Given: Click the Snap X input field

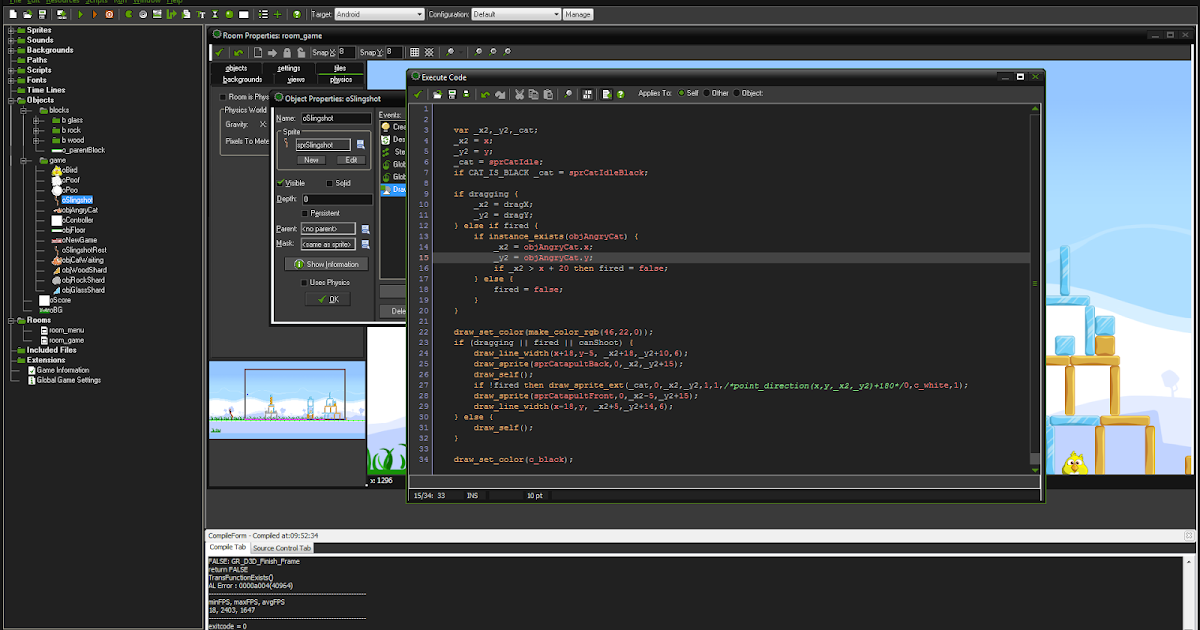Looking at the screenshot, I should pyautogui.click(x=346, y=52).
